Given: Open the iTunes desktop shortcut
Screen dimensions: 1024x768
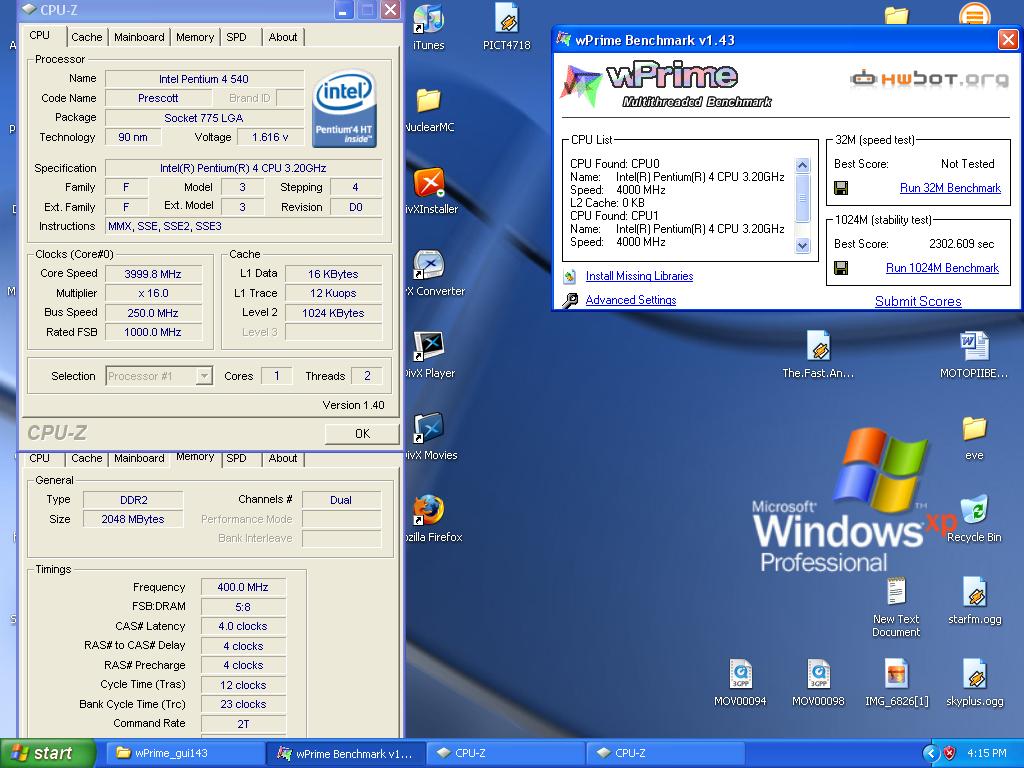Looking at the screenshot, I should click(428, 20).
